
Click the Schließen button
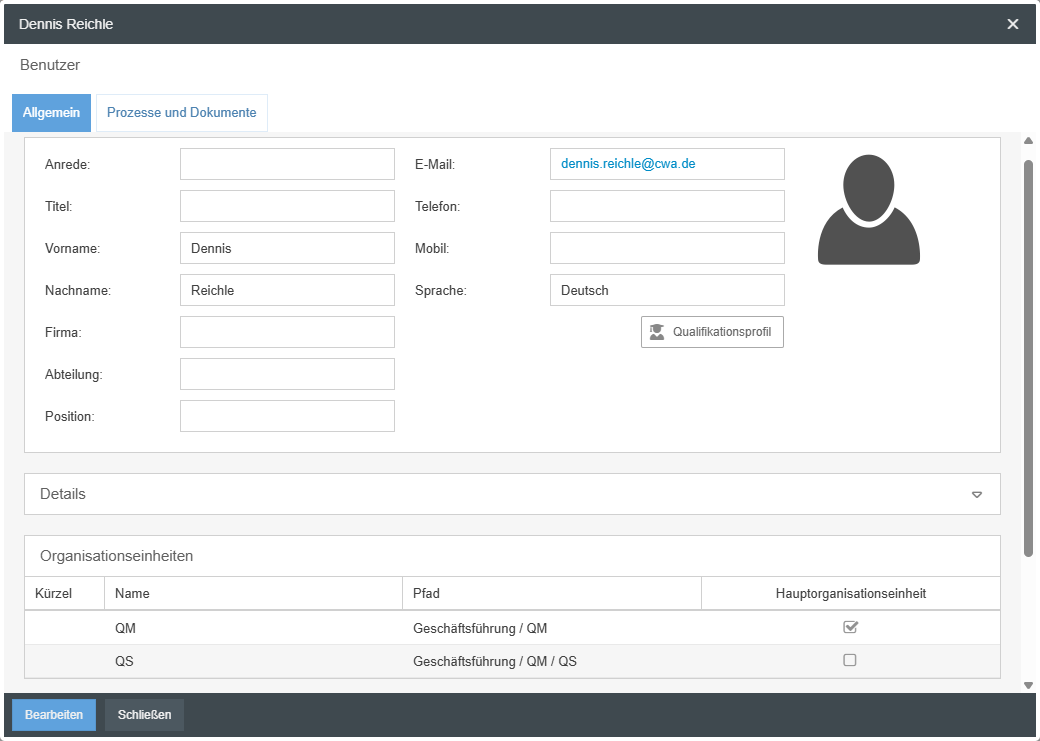144,714
